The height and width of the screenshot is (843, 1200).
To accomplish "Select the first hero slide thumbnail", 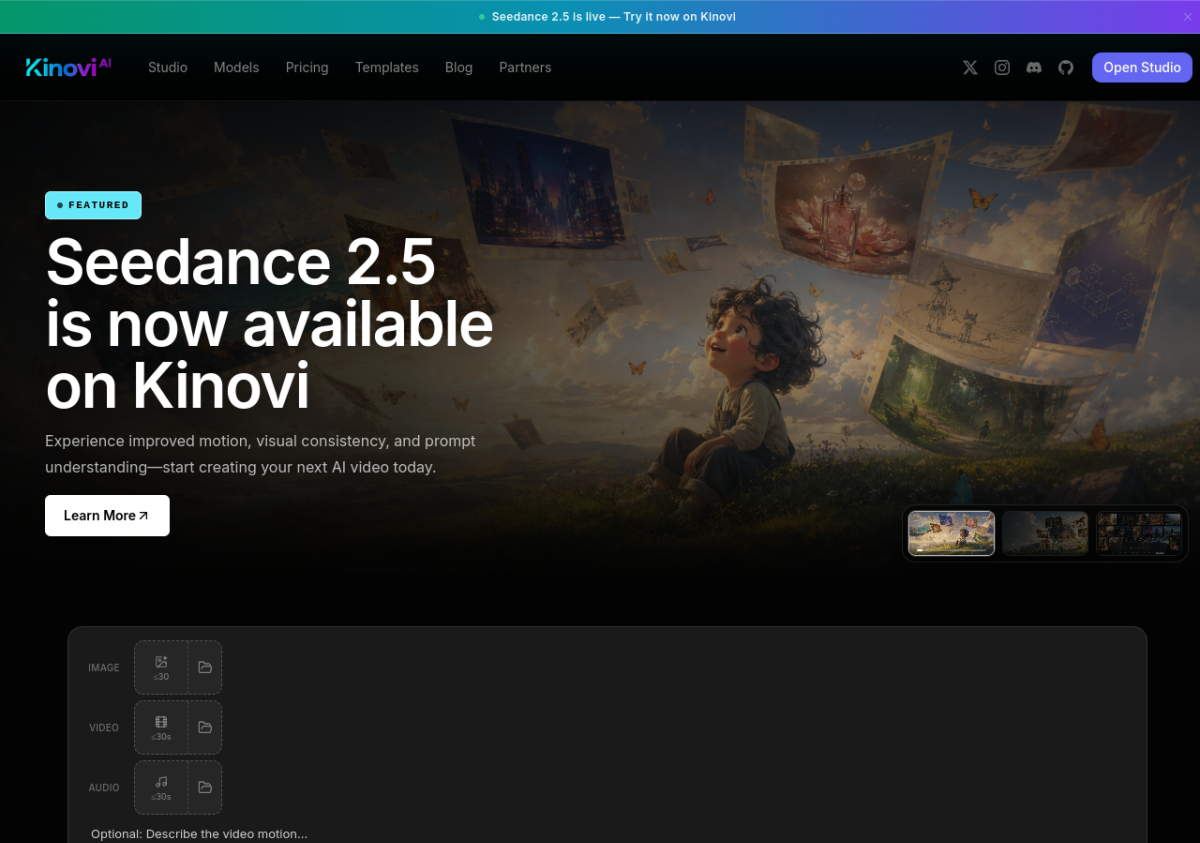I will (x=951, y=533).
